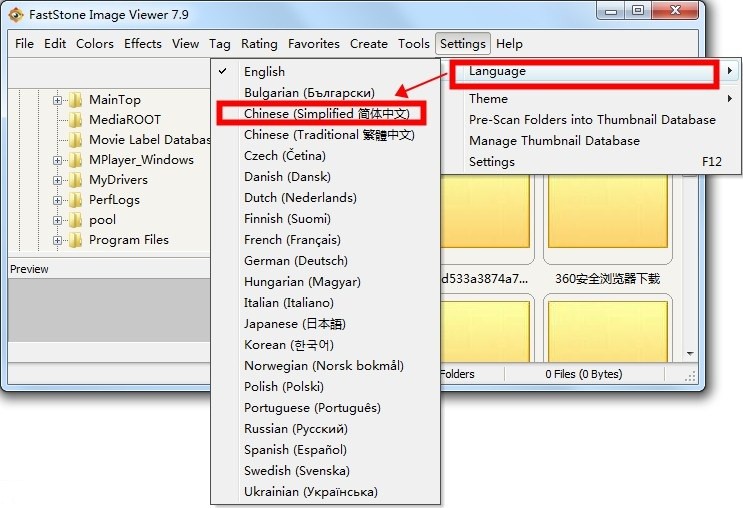Viewport: 743px width, 508px height.
Task: Choose Russian language
Action: point(325,429)
